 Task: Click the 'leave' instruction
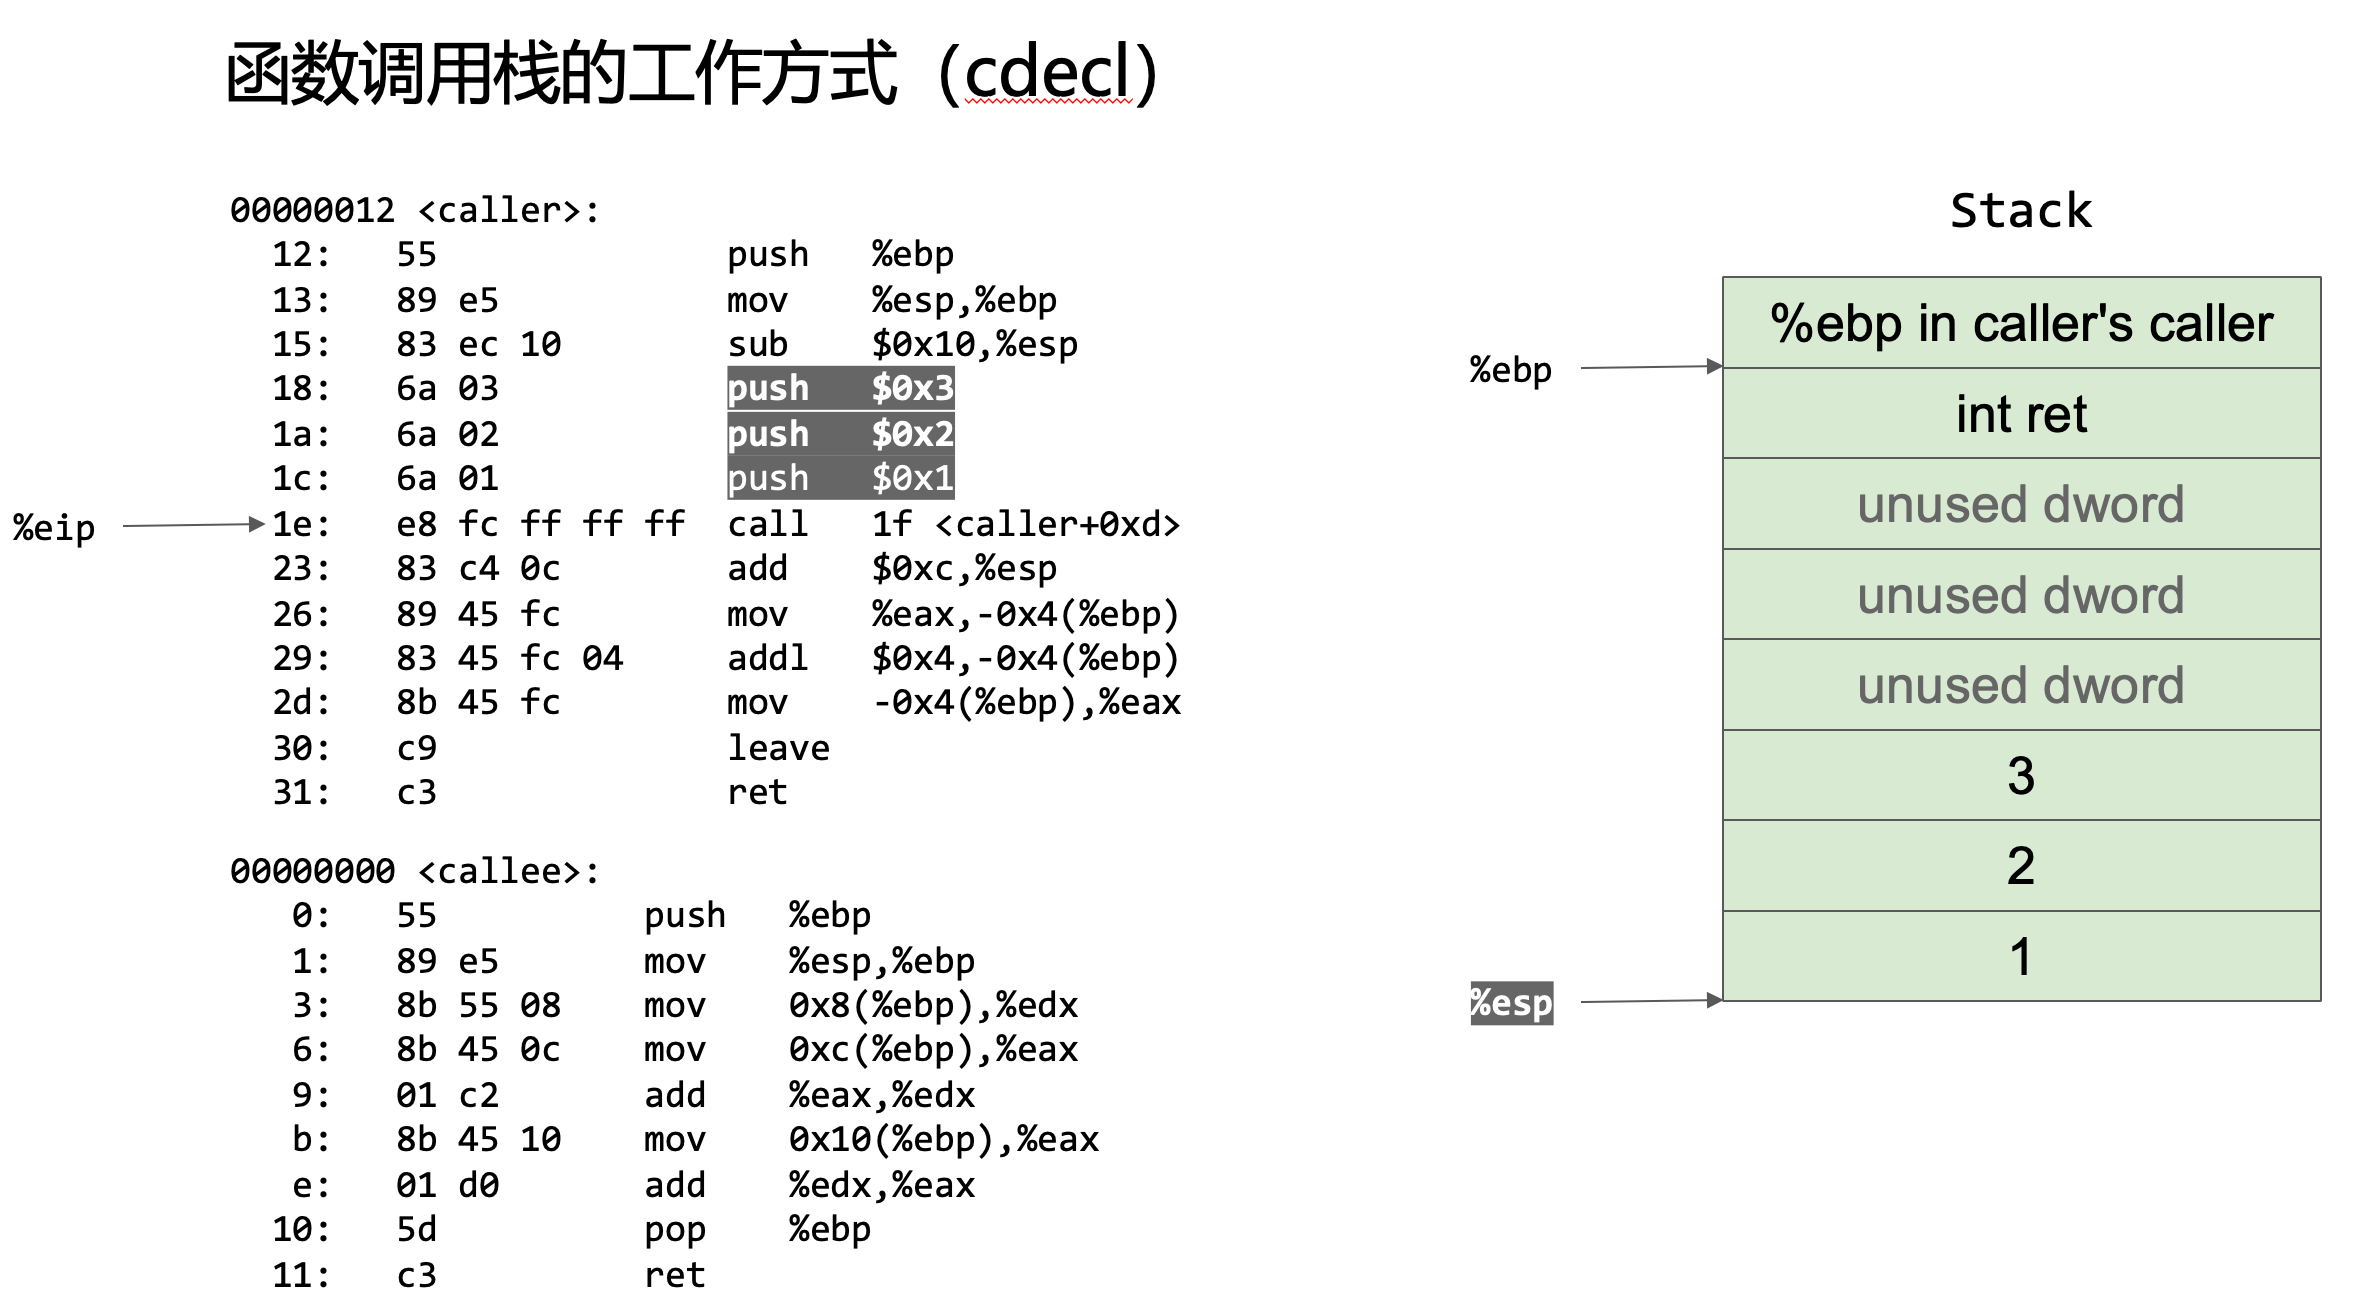(778, 748)
